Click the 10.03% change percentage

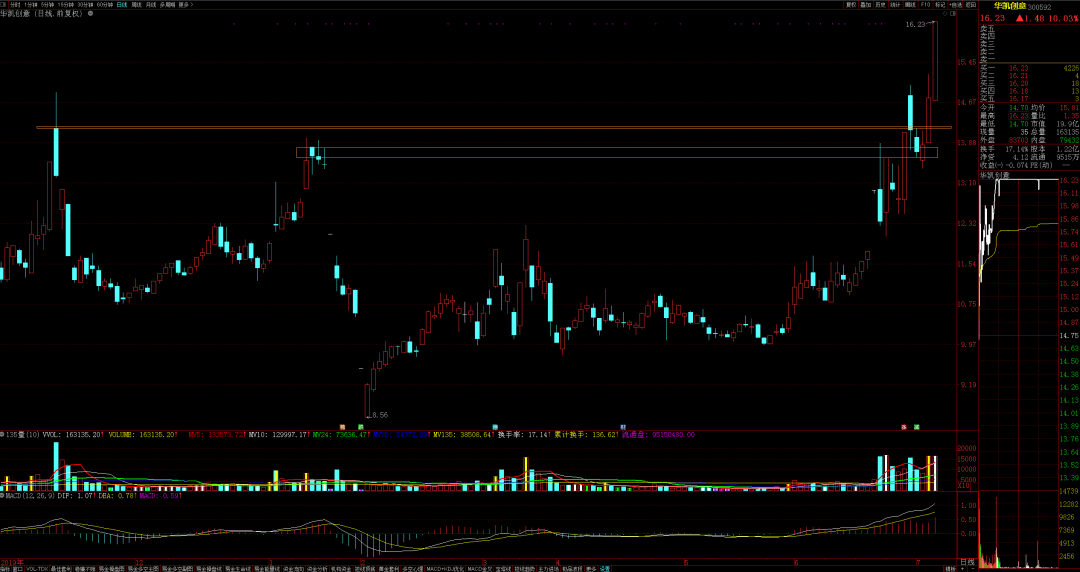tap(1063, 18)
